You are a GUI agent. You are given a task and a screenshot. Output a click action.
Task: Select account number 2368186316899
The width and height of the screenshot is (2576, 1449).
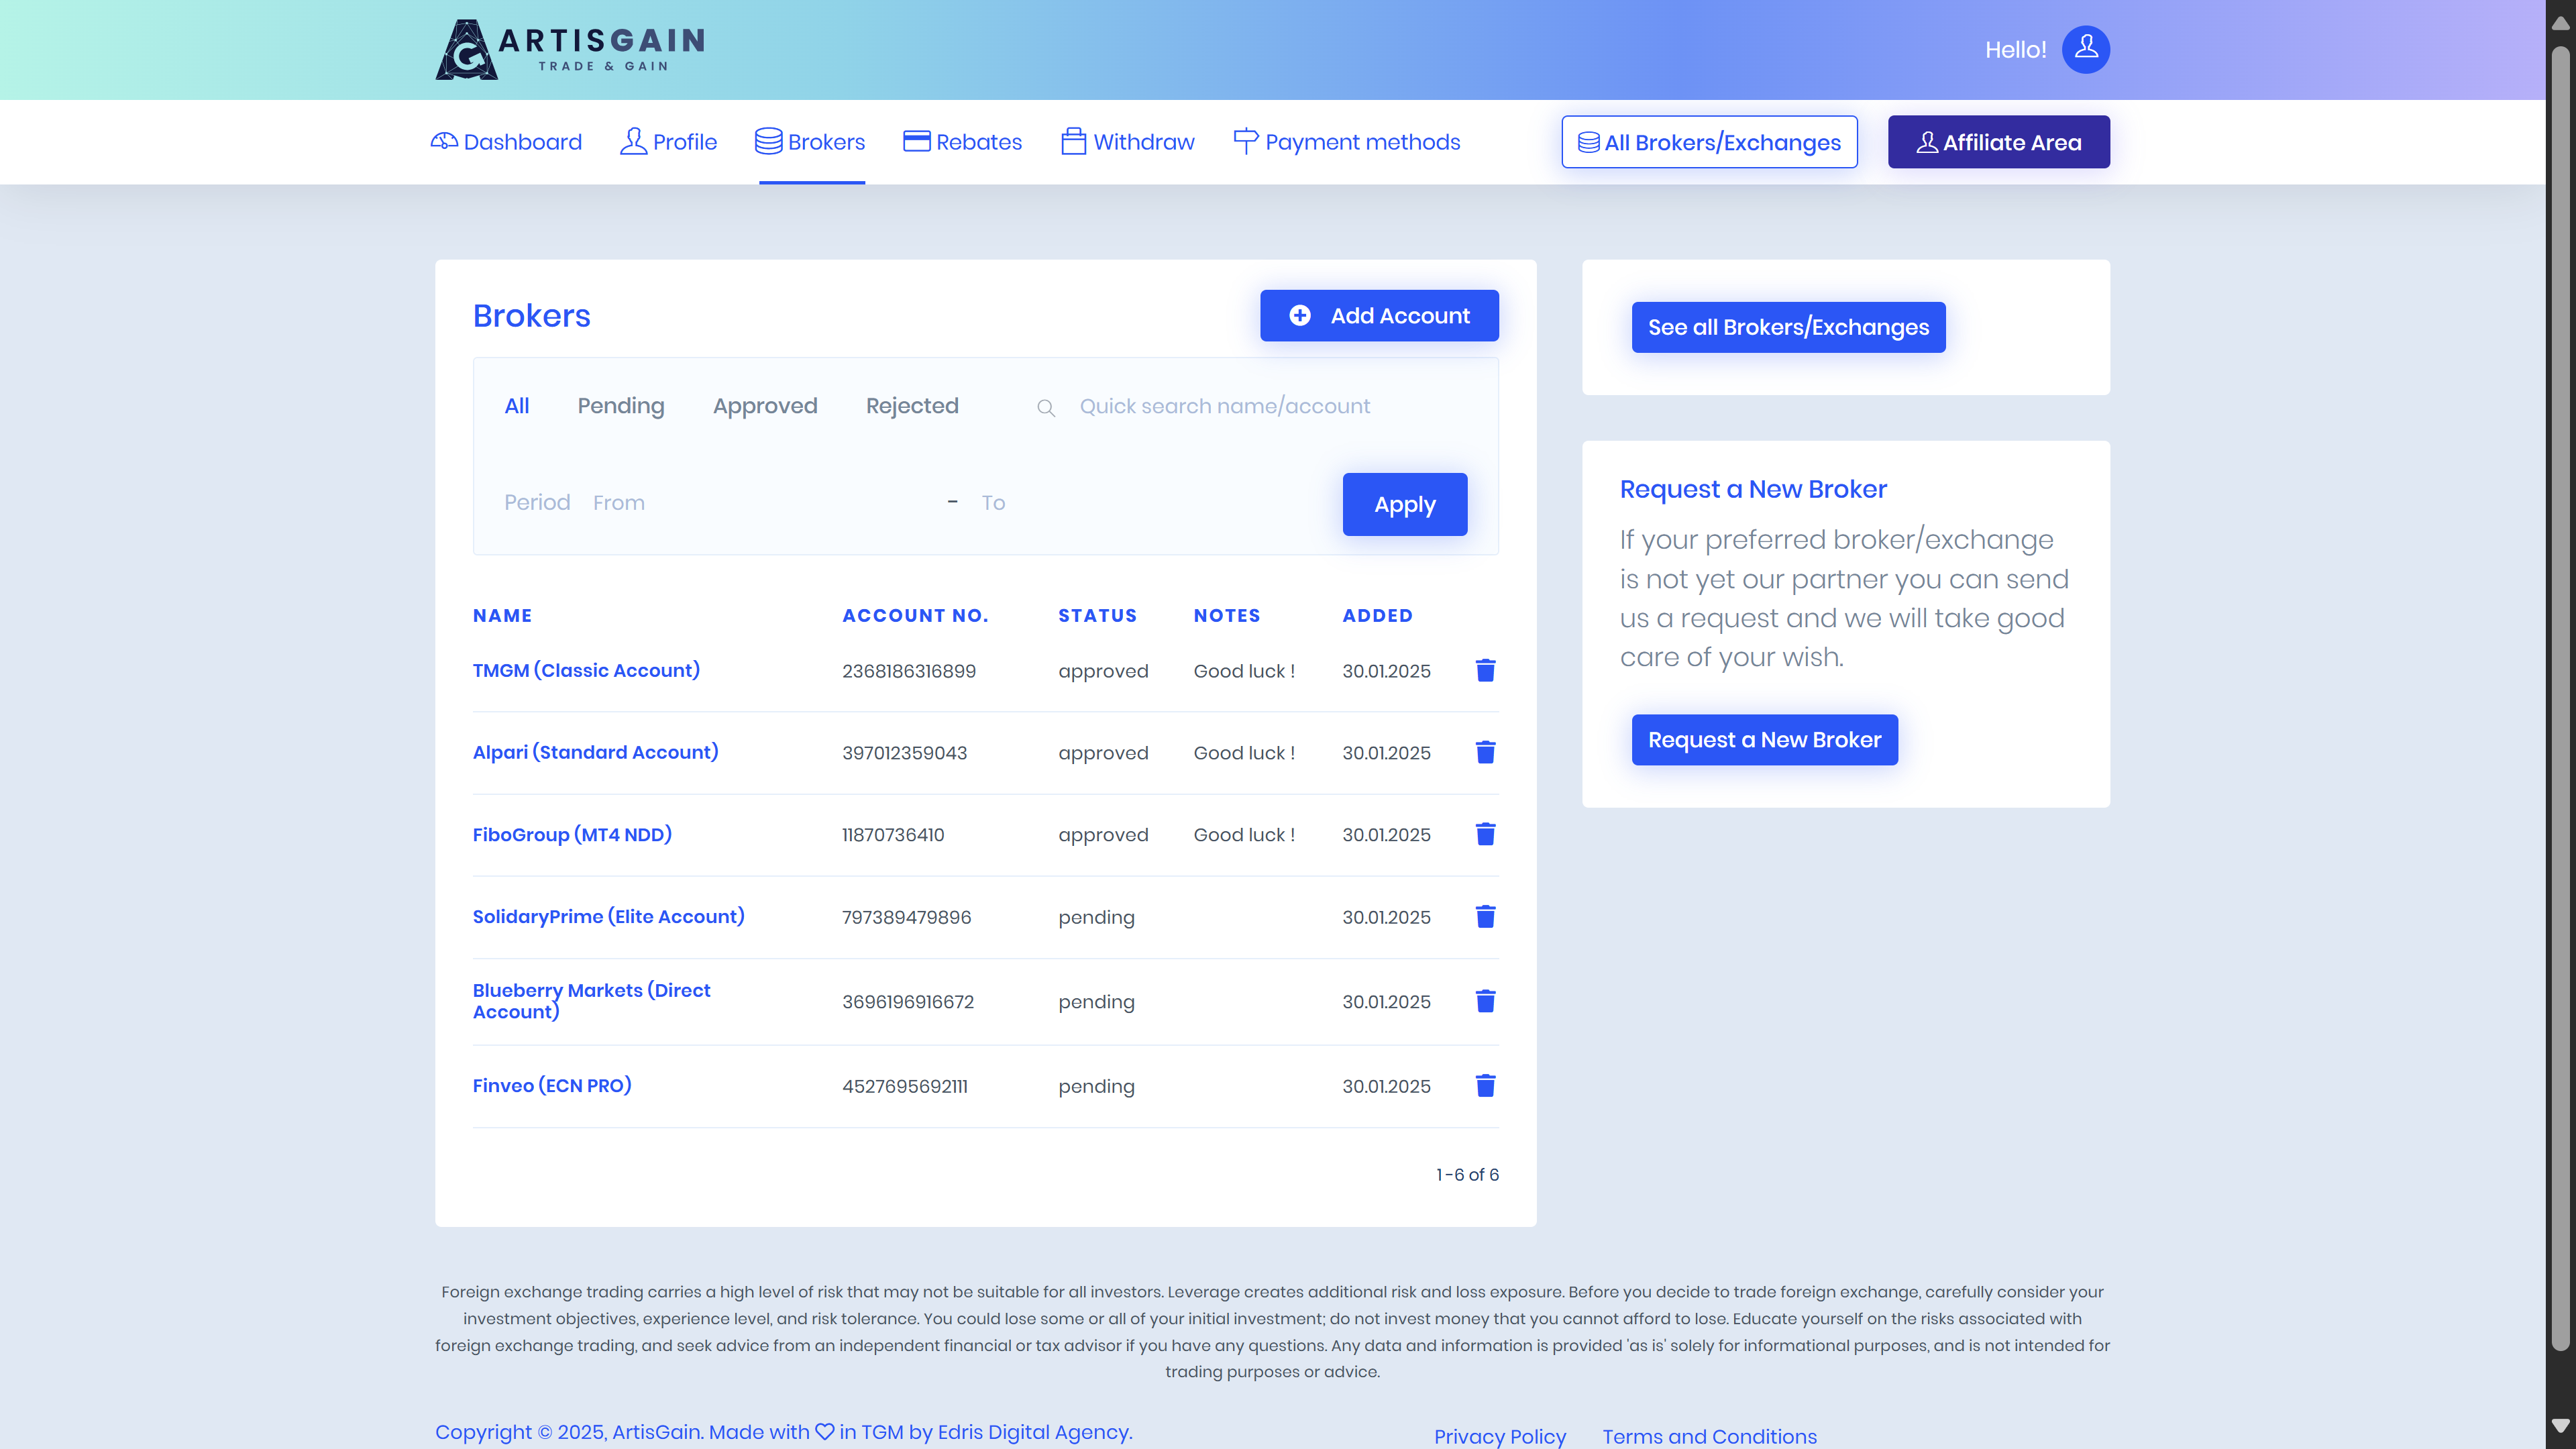(908, 671)
